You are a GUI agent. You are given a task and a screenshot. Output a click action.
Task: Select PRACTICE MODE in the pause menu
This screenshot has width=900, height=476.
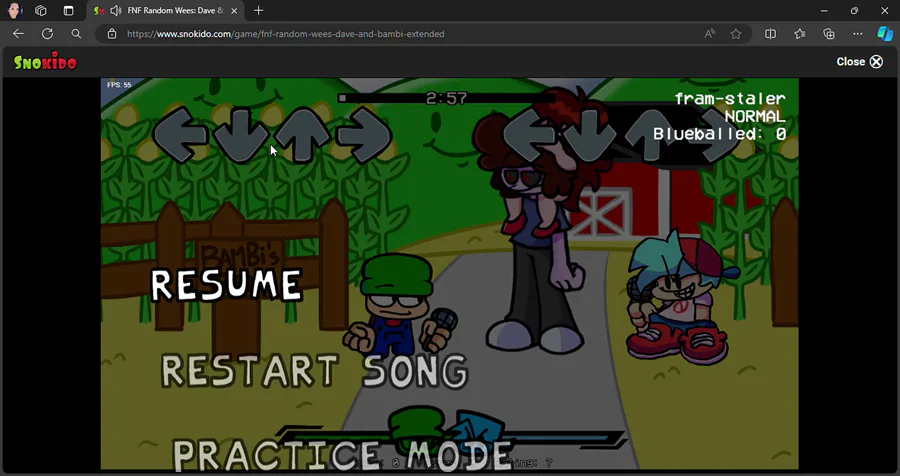(342, 455)
